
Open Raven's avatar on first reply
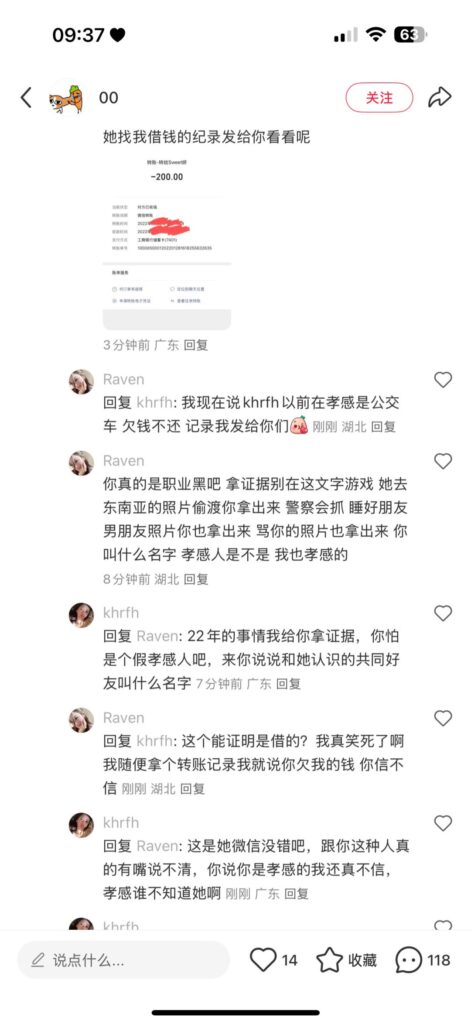point(82,381)
